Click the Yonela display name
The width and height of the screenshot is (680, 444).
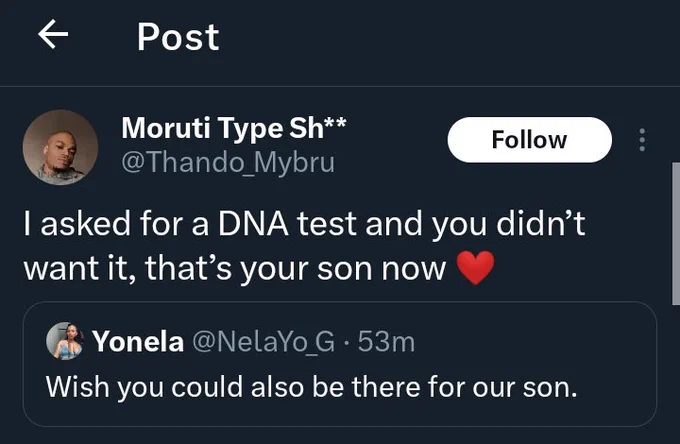coord(138,342)
